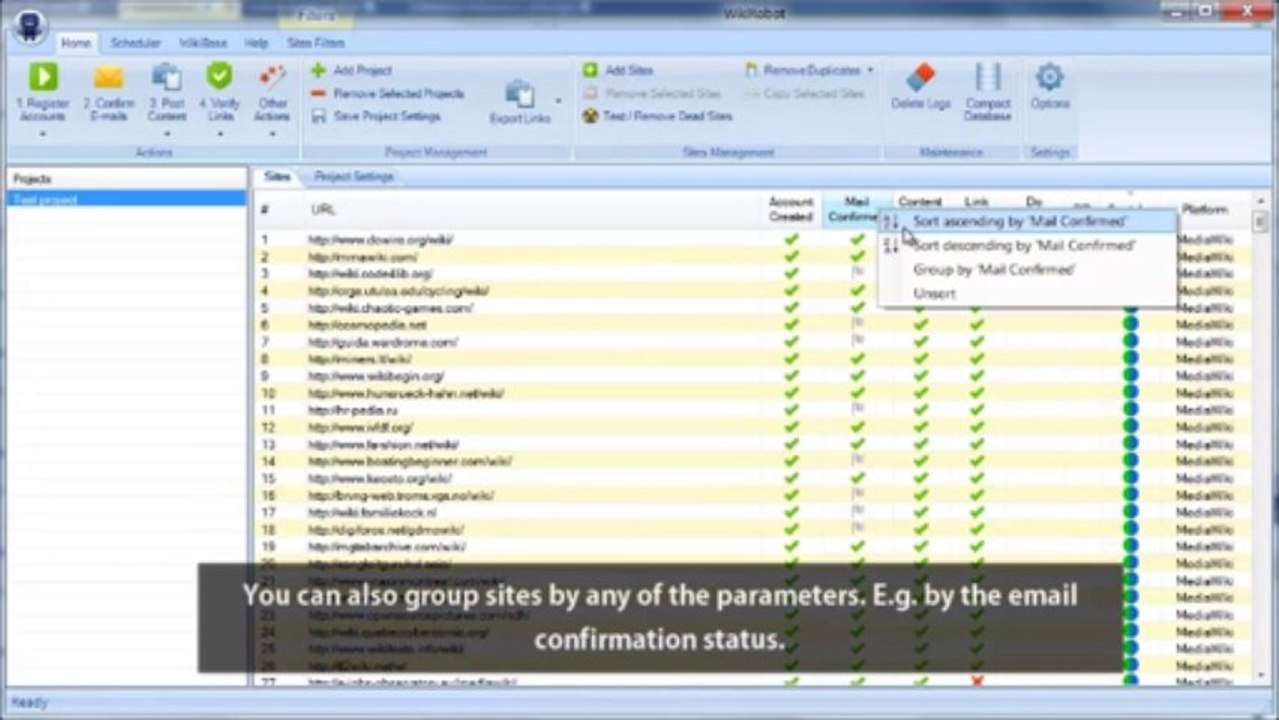Expand the Export Links dropdown arrow
The image size is (1279, 720).
coord(558,100)
